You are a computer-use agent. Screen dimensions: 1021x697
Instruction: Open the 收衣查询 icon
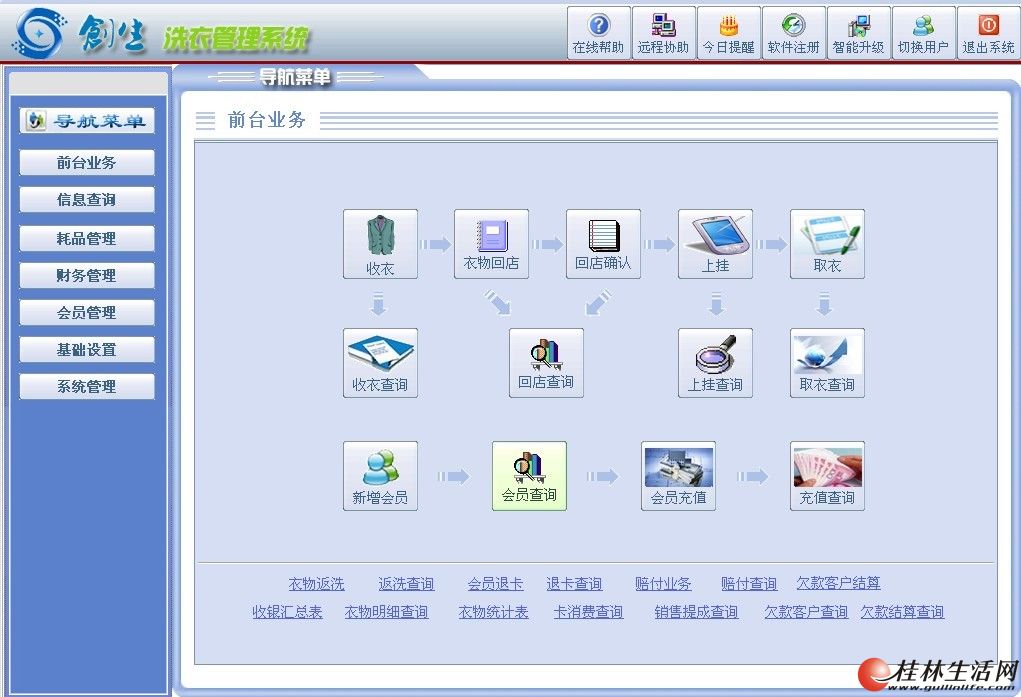click(380, 362)
